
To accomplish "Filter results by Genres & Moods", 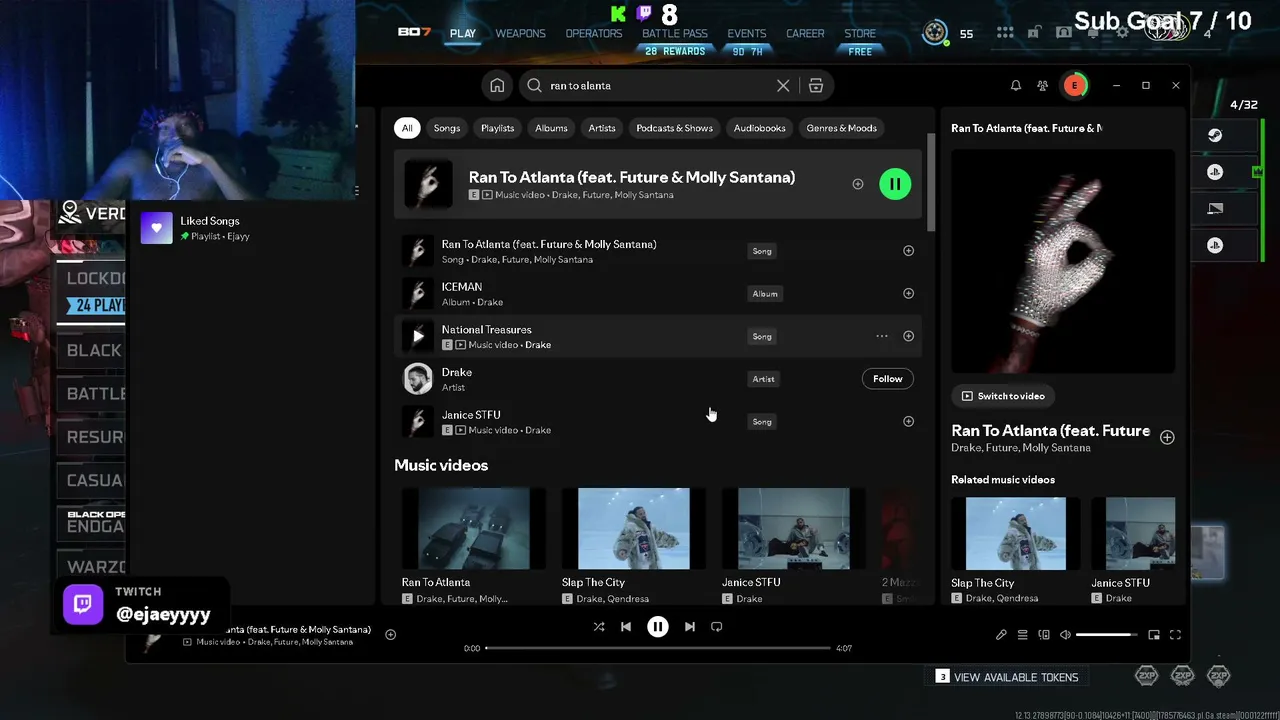I will [841, 128].
